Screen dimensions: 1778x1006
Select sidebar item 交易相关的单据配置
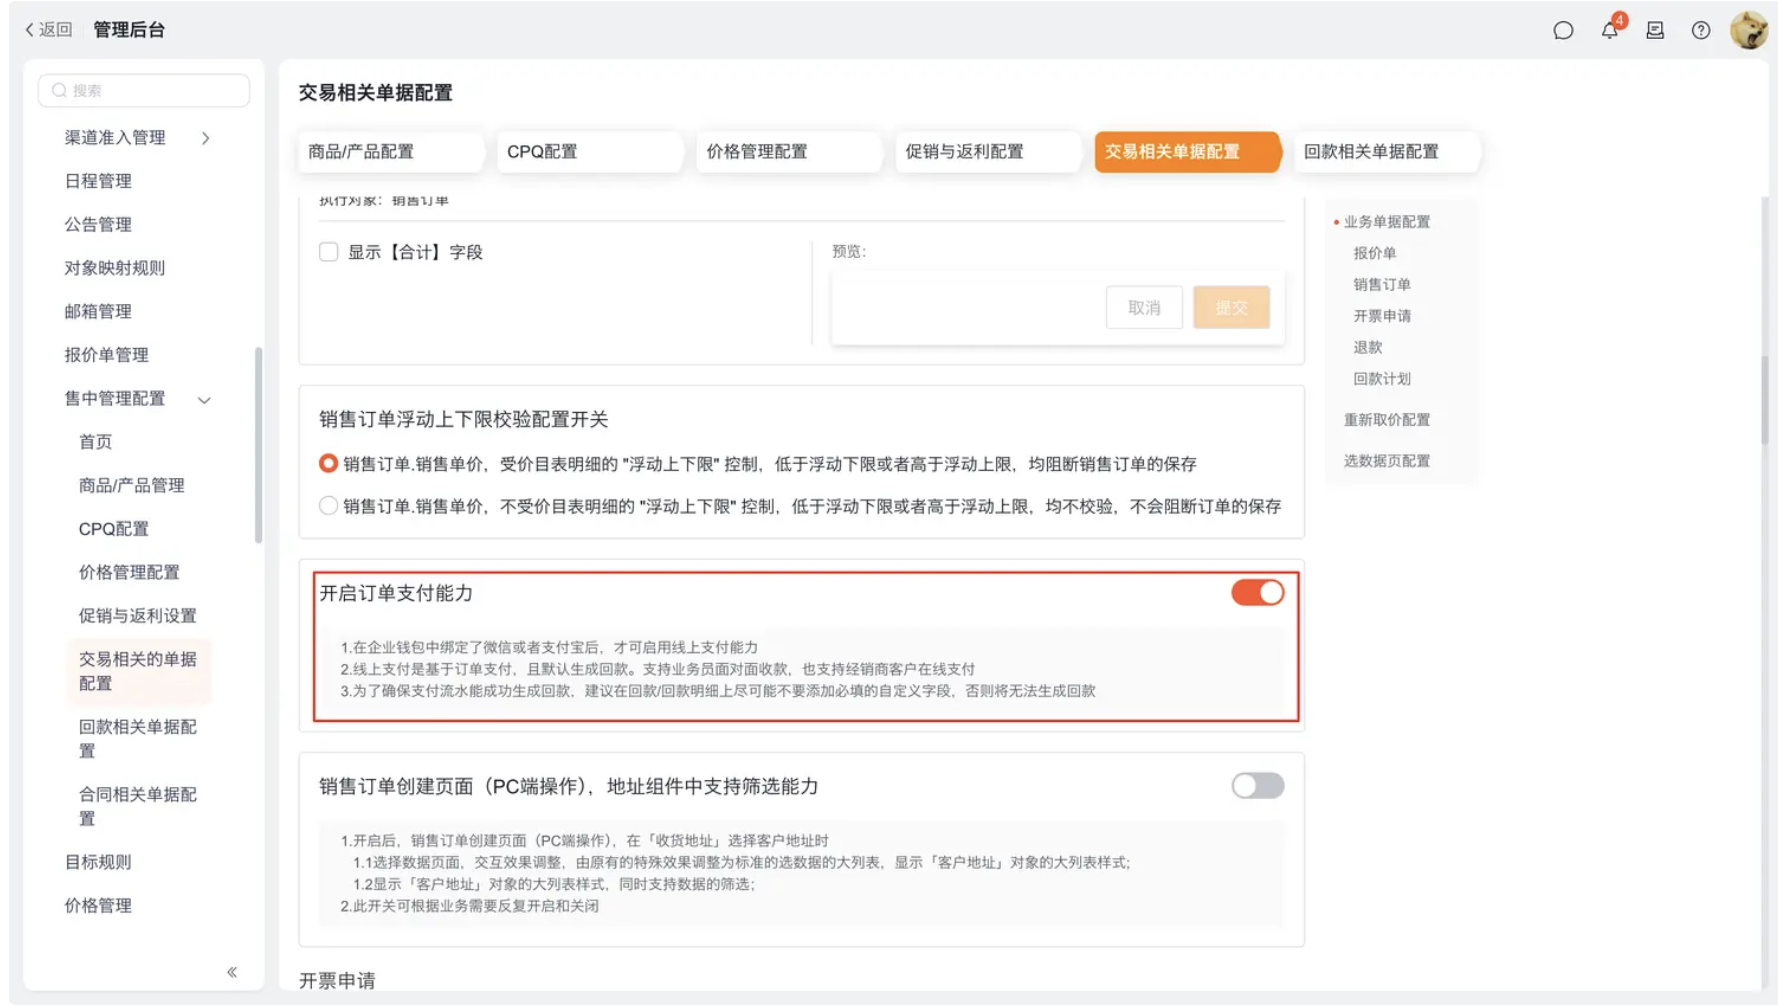138,671
